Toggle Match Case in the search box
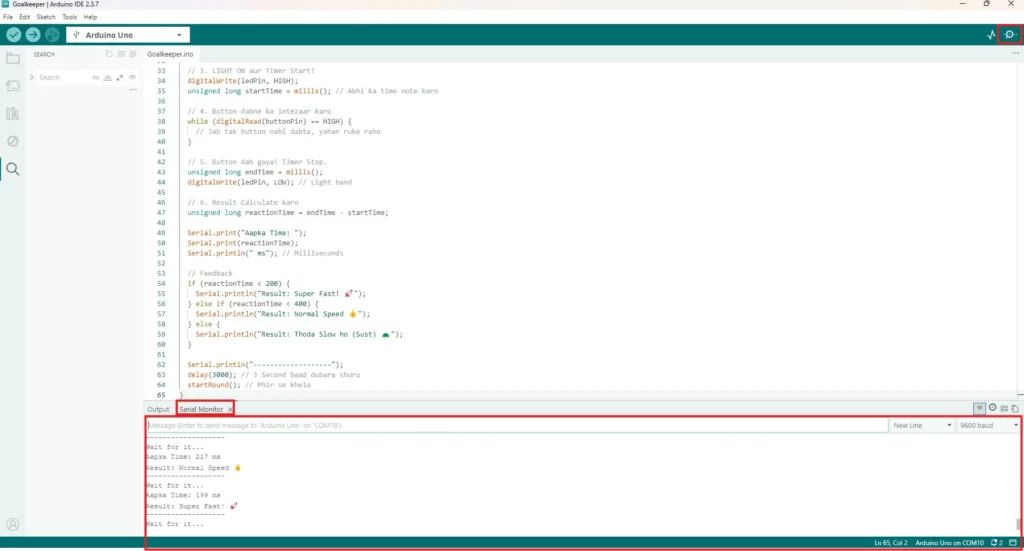 click(96, 77)
